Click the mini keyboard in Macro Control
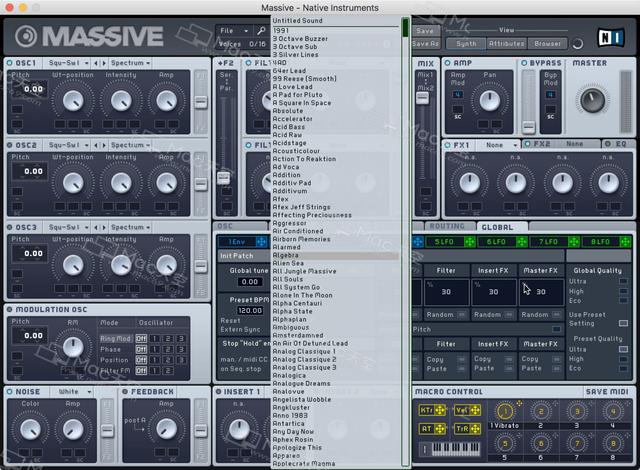The width and height of the screenshot is (640, 470). [456, 449]
